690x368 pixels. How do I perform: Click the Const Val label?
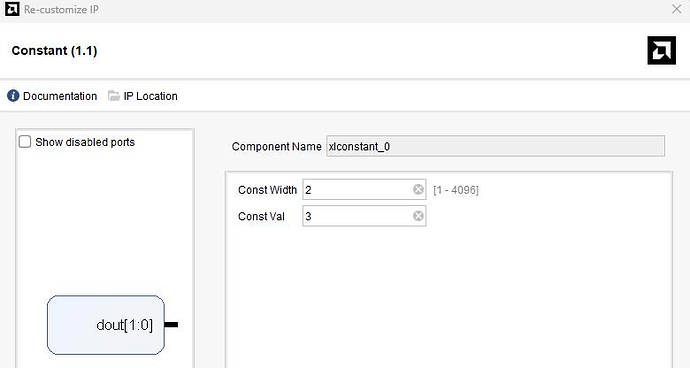(x=261, y=216)
